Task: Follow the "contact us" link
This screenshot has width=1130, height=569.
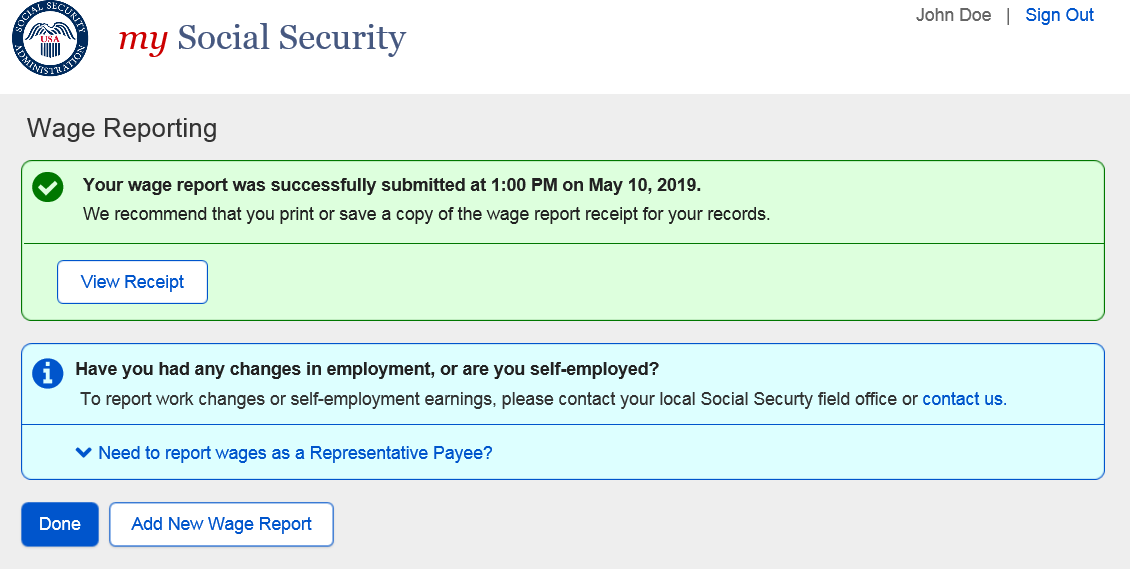Action: pos(963,399)
